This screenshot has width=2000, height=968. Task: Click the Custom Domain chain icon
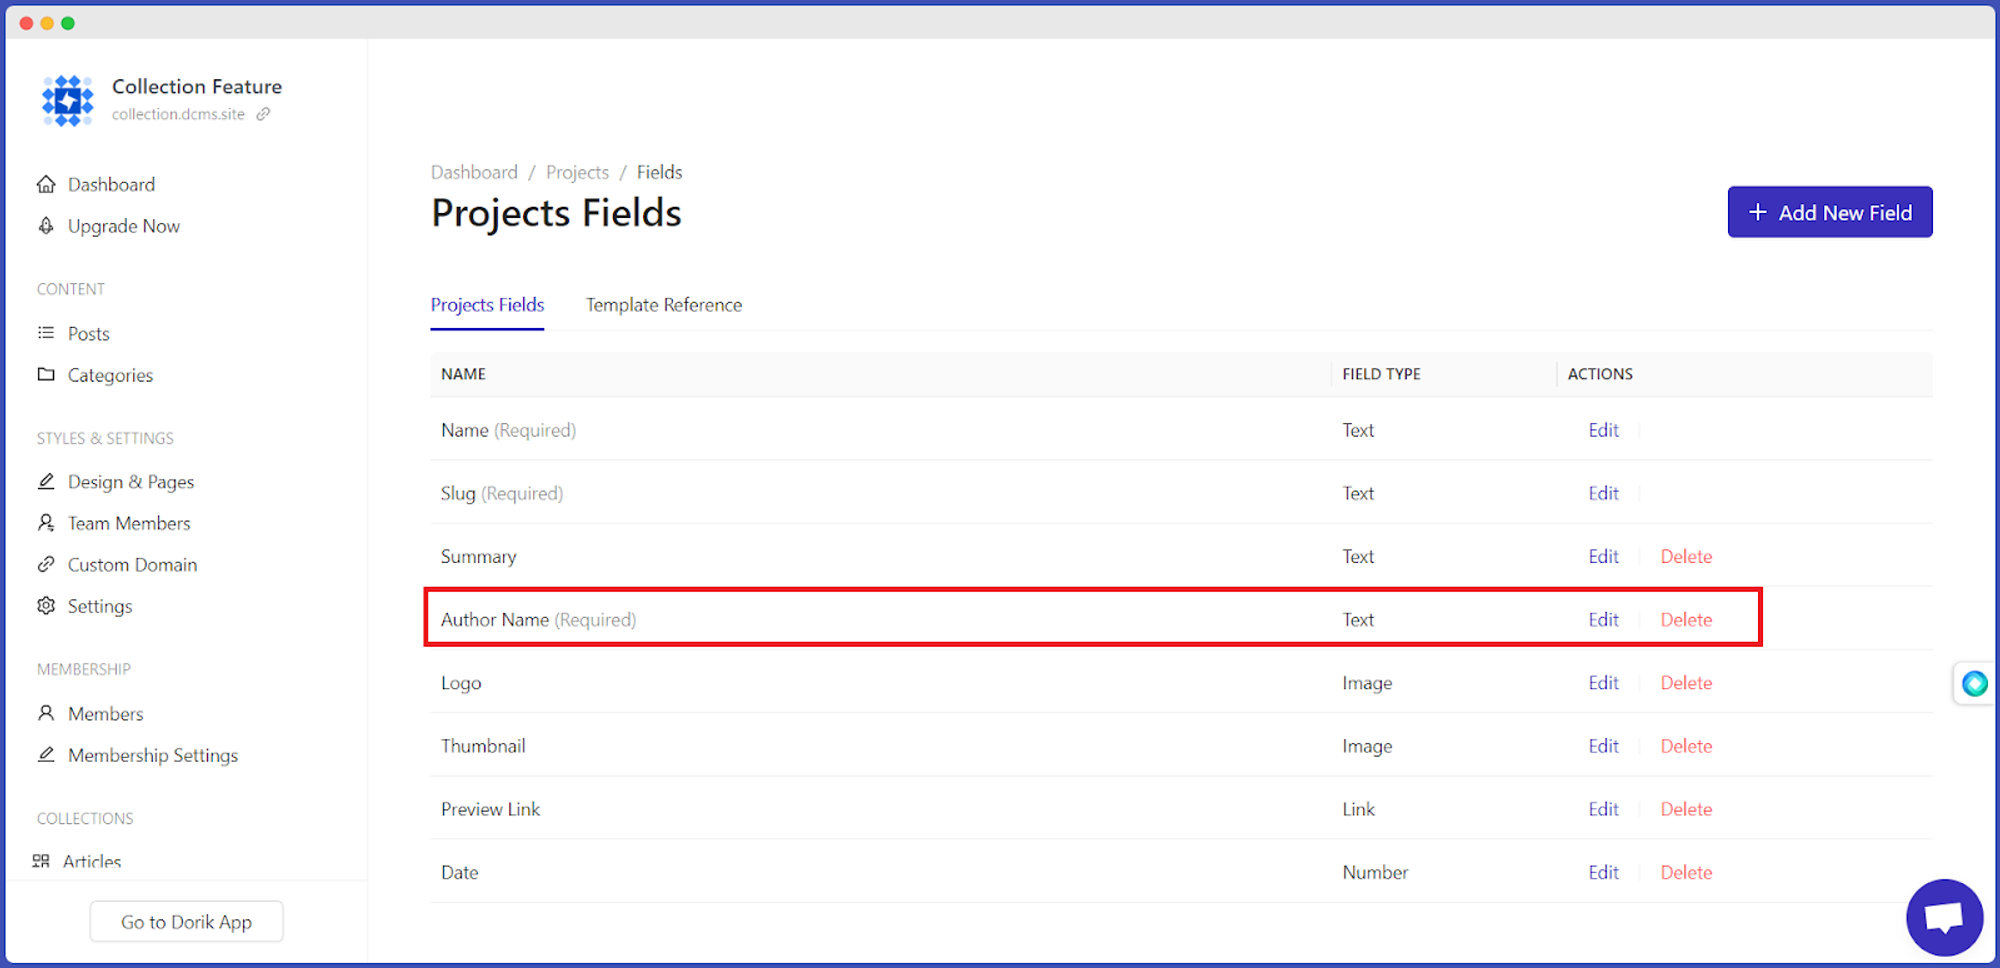tap(46, 564)
